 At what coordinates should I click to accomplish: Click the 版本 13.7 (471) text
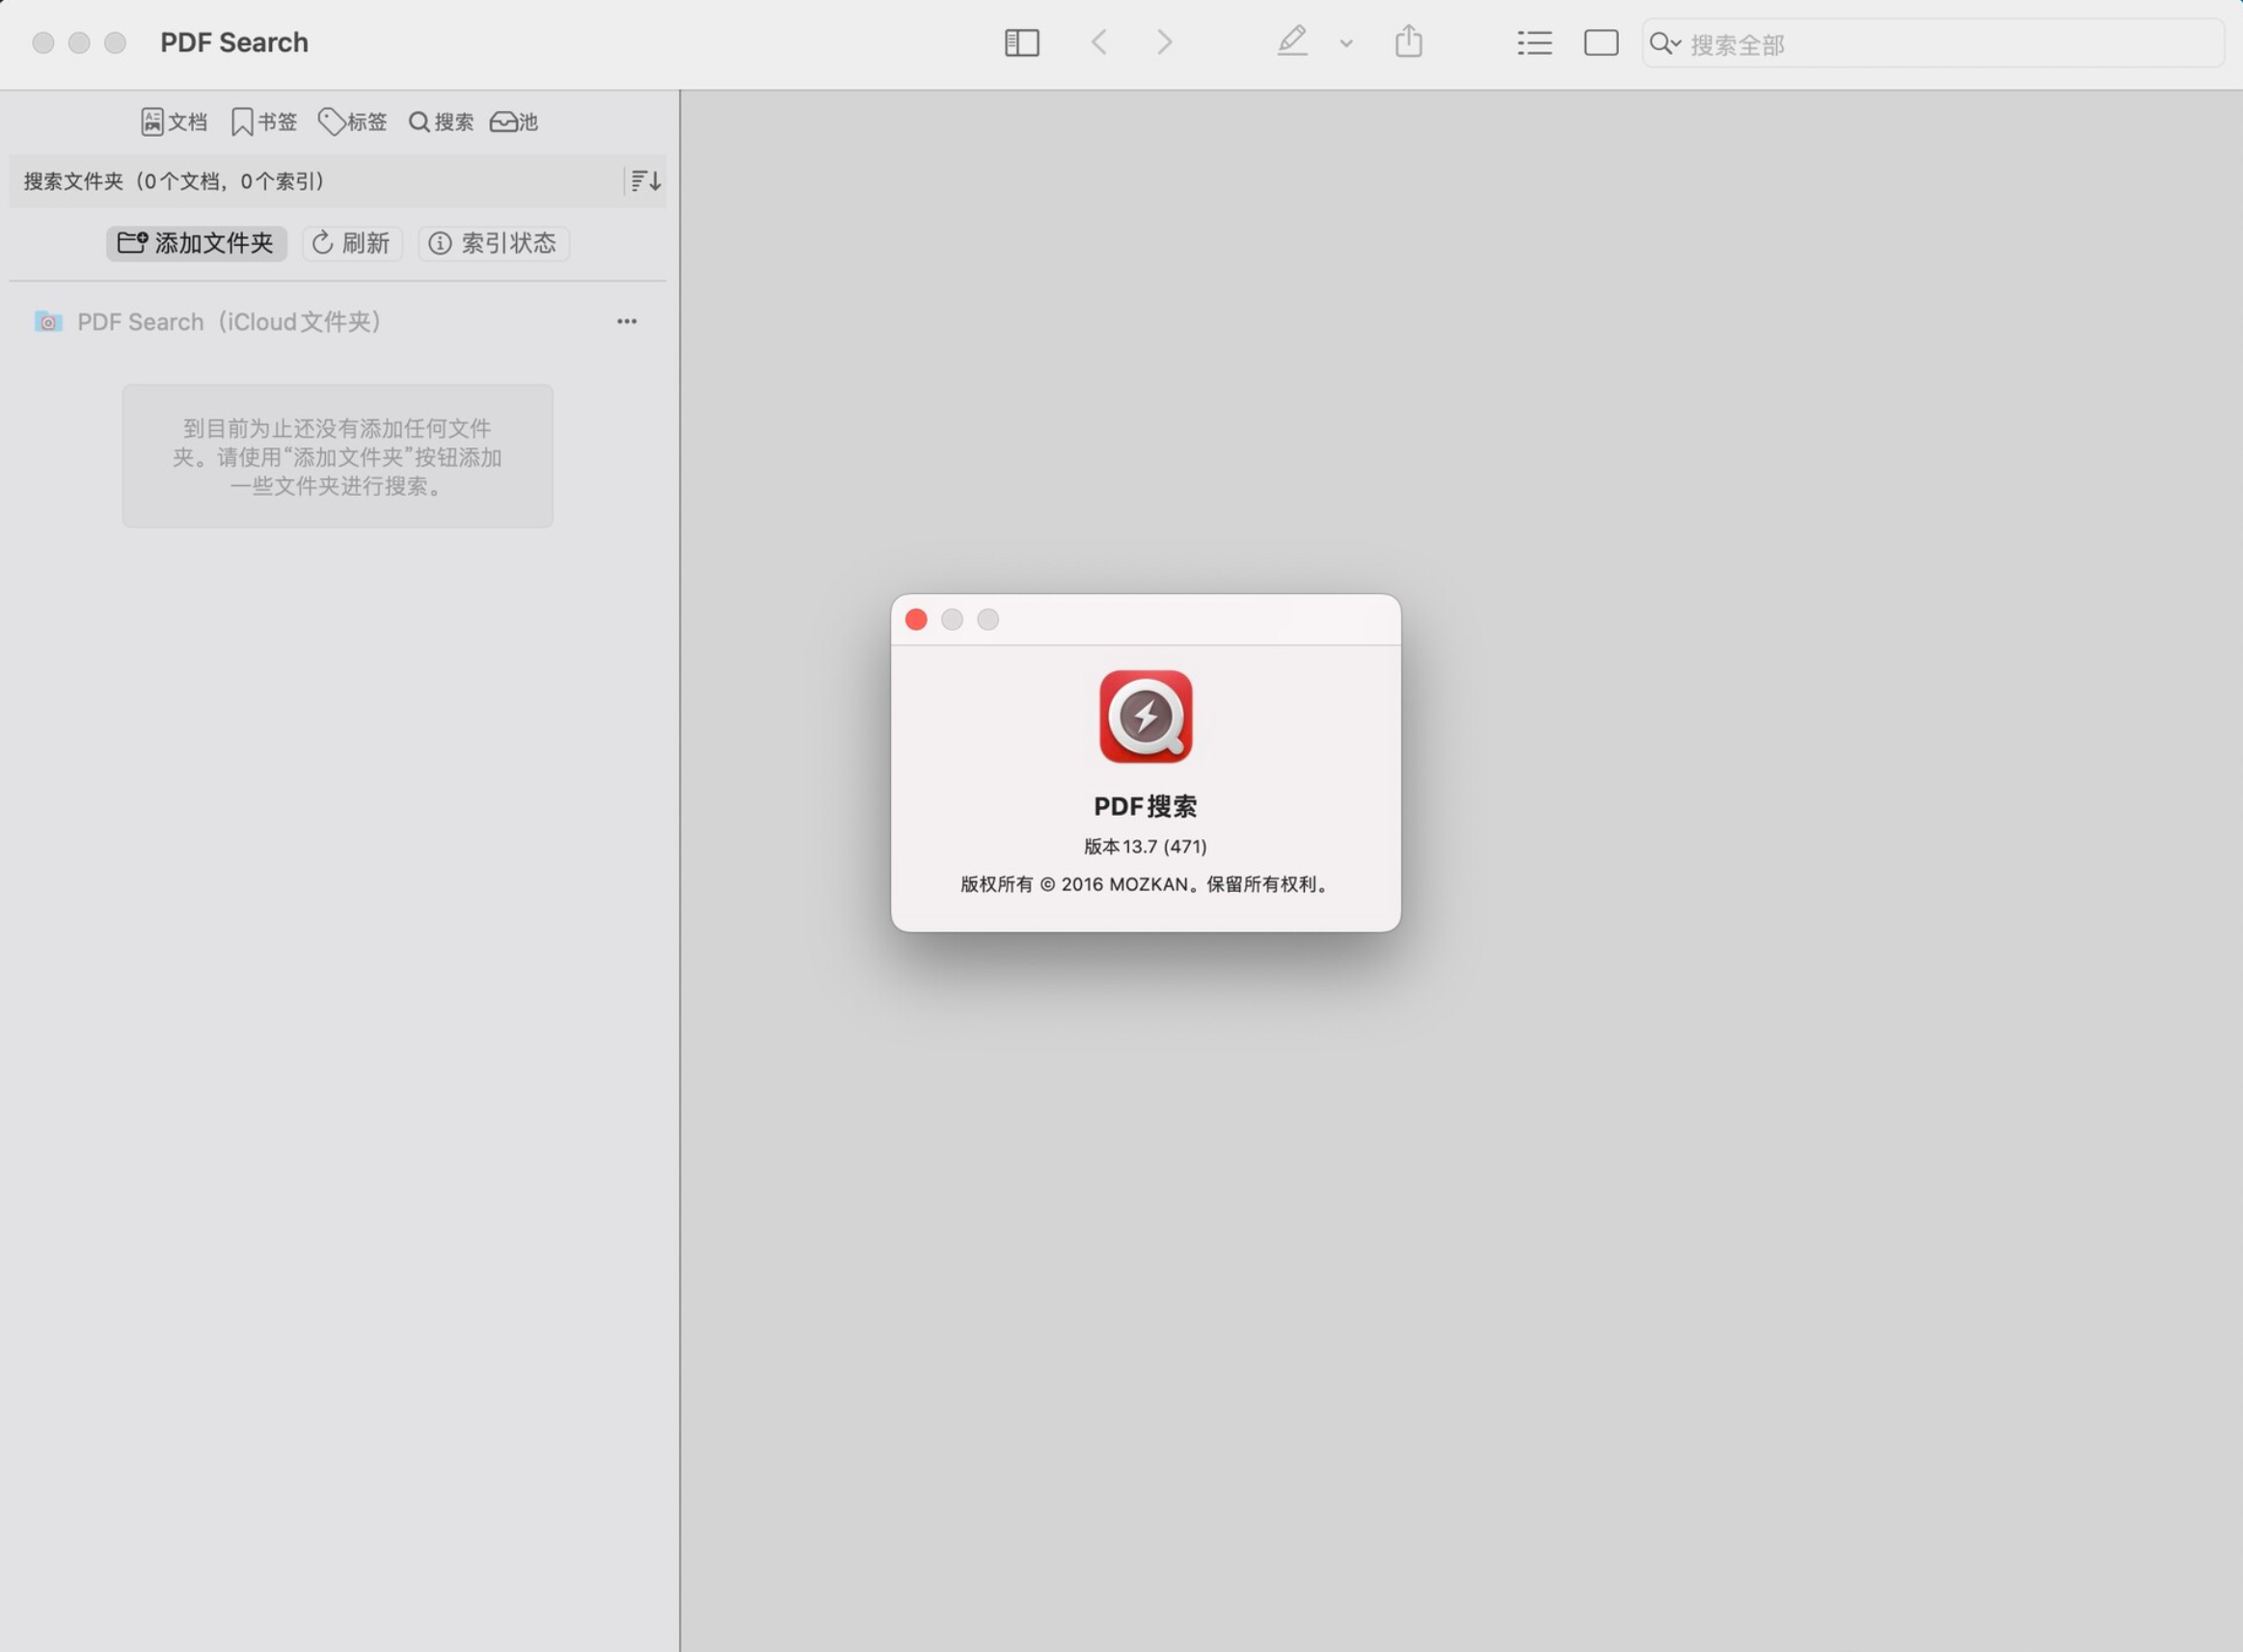(x=1145, y=846)
